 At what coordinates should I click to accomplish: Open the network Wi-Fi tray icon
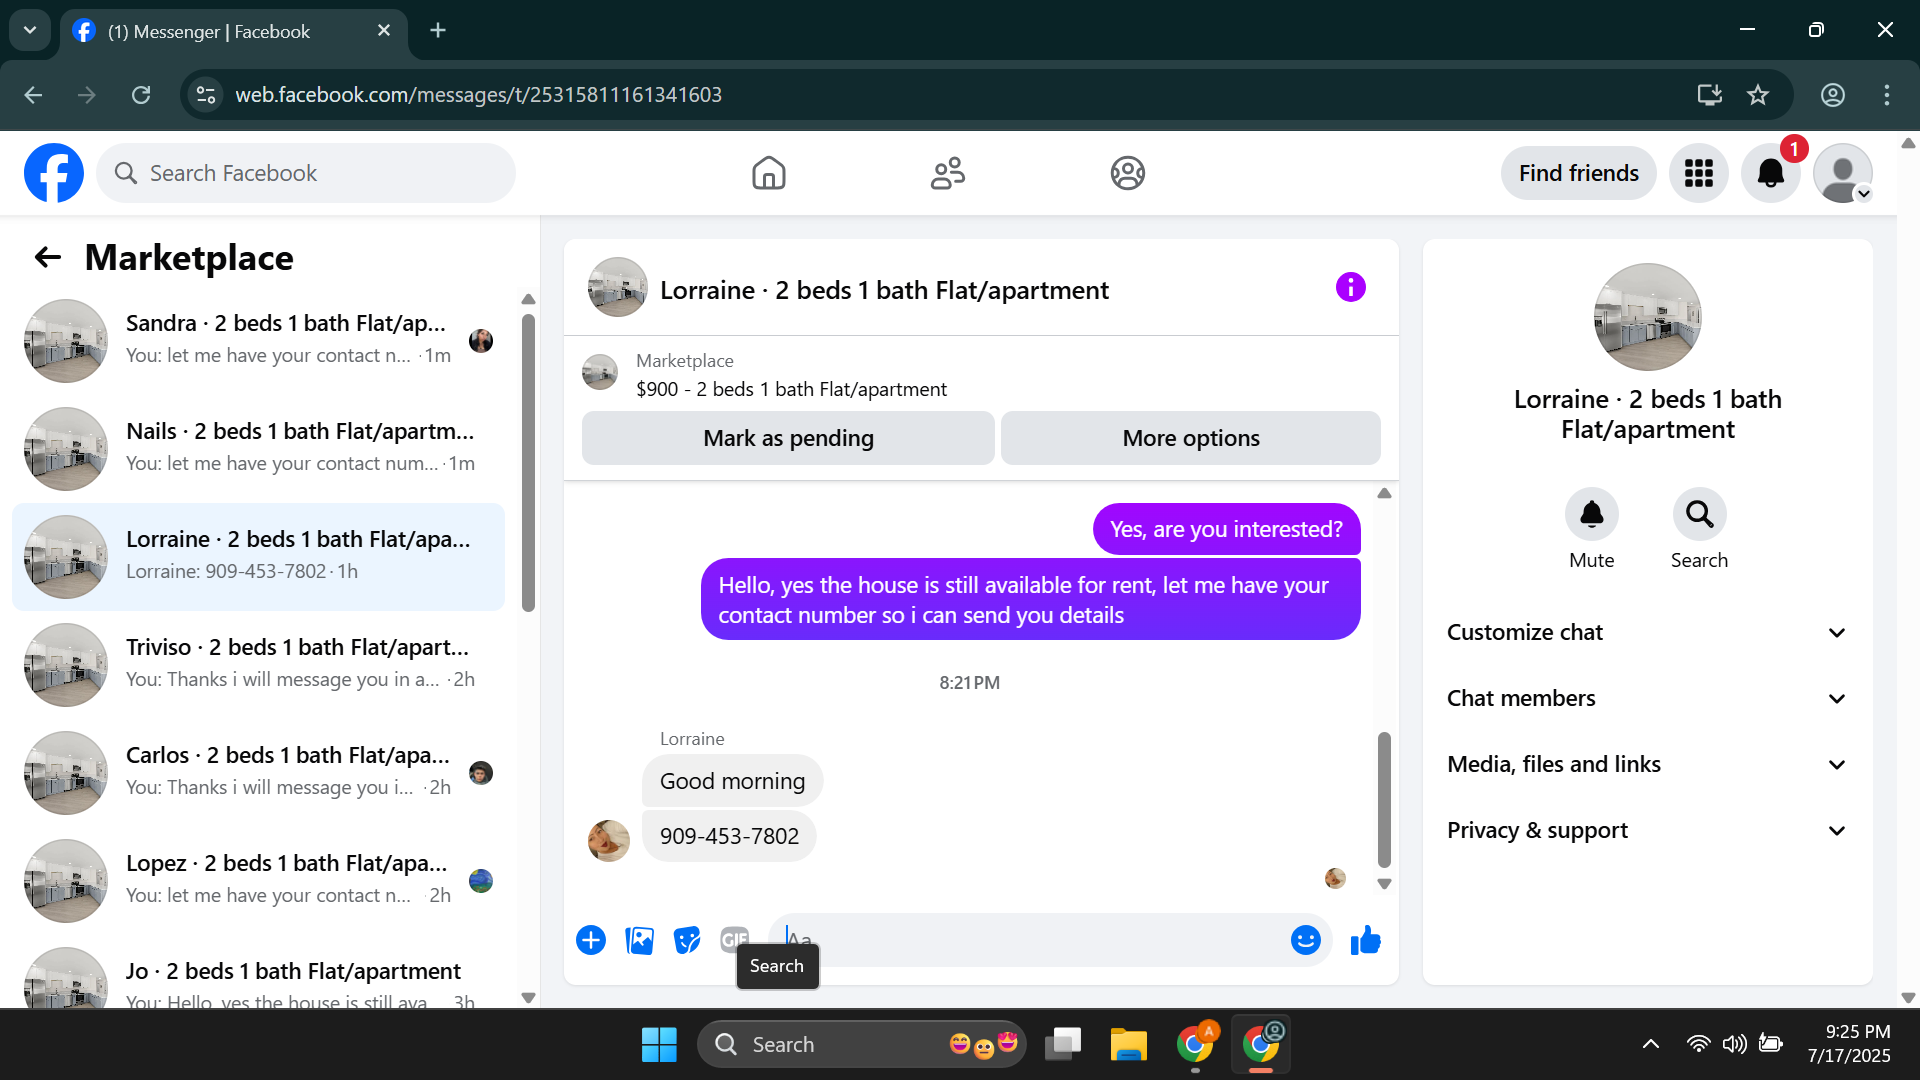pos(1697,1045)
